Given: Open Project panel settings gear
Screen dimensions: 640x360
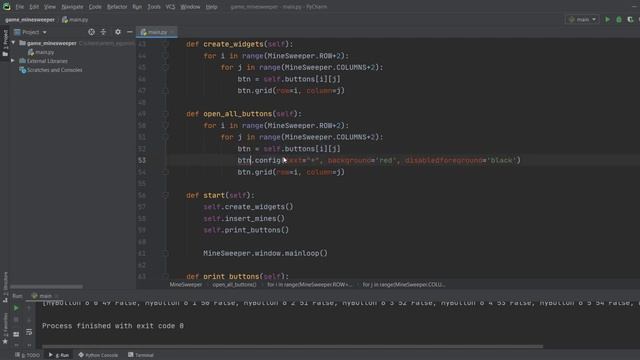Looking at the screenshot, I should (118, 32).
